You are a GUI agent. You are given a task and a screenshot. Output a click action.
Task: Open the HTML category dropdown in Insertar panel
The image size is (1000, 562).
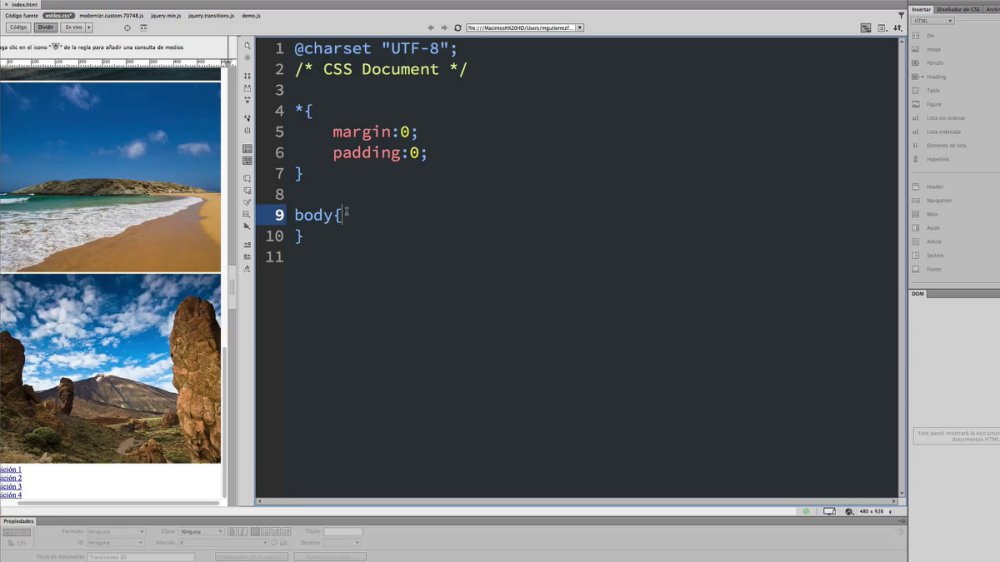click(932, 21)
